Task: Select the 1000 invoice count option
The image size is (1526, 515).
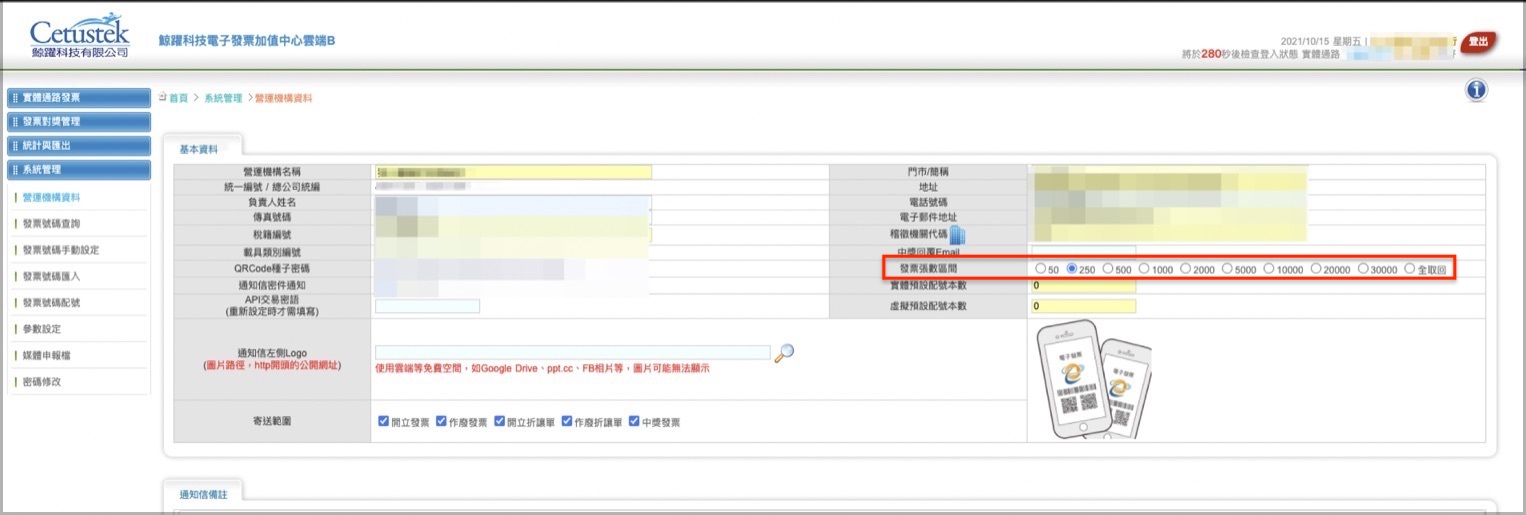Action: (x=1144, y=269)
